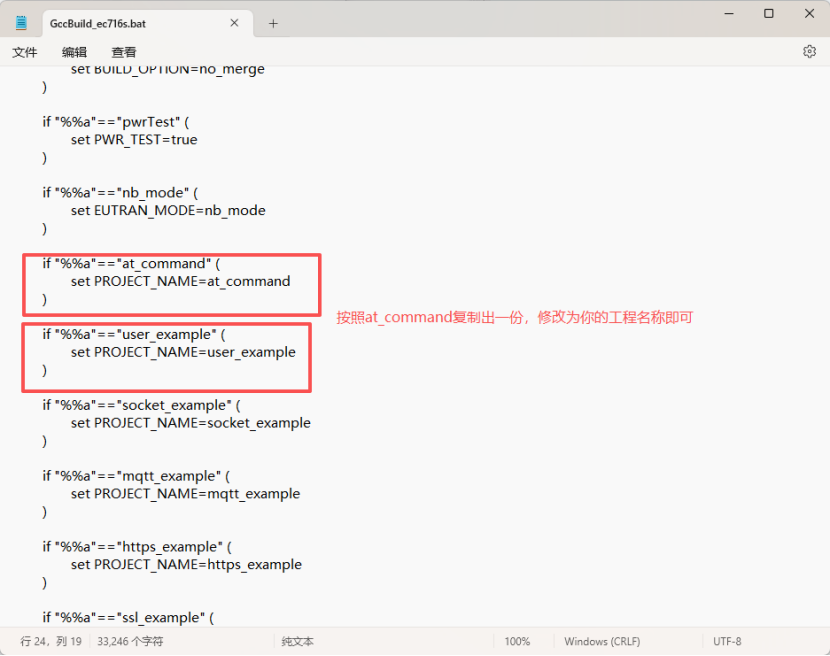Click the Windows (CRLF) line ending entry
The height and width of the screenshot is (656, 830).
(602, 641)
